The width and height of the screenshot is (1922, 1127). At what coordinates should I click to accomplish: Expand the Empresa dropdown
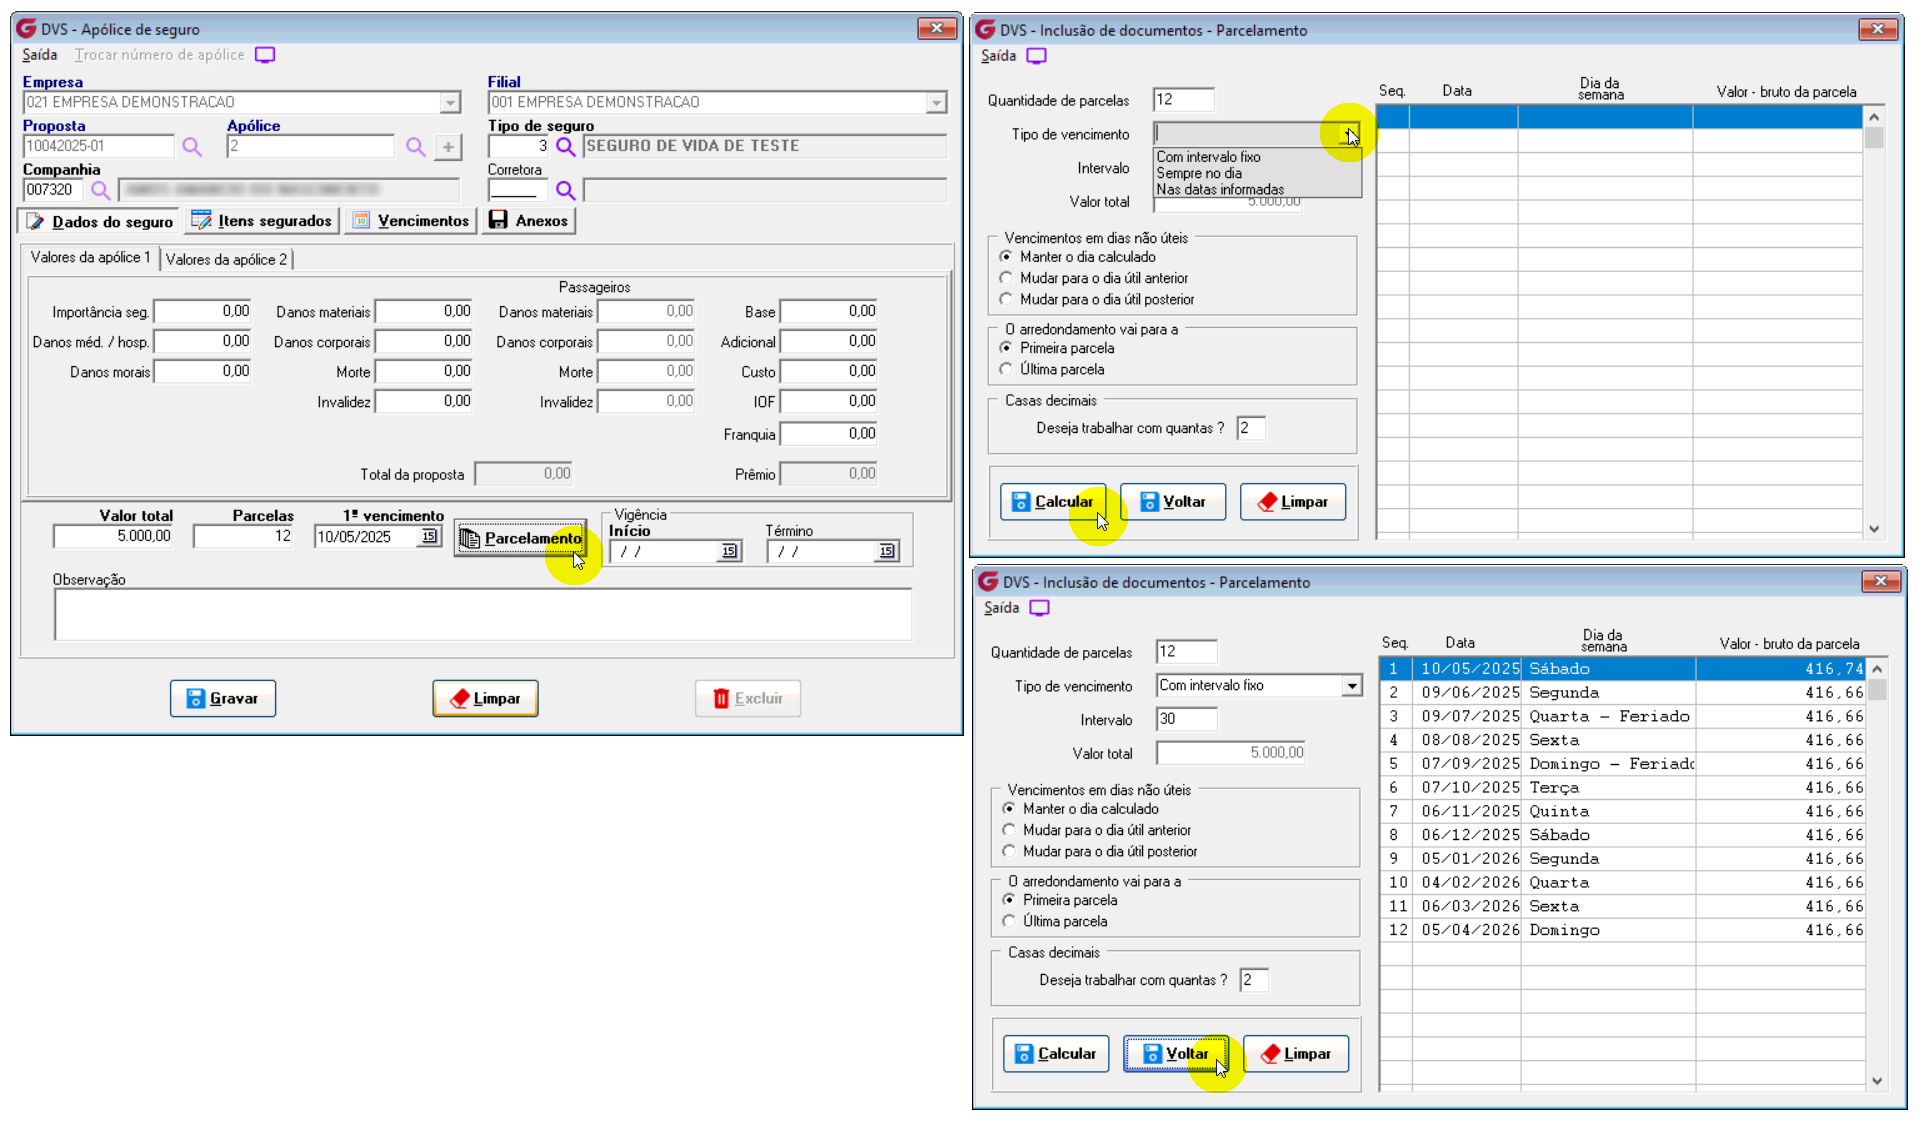tap(450, 103)
